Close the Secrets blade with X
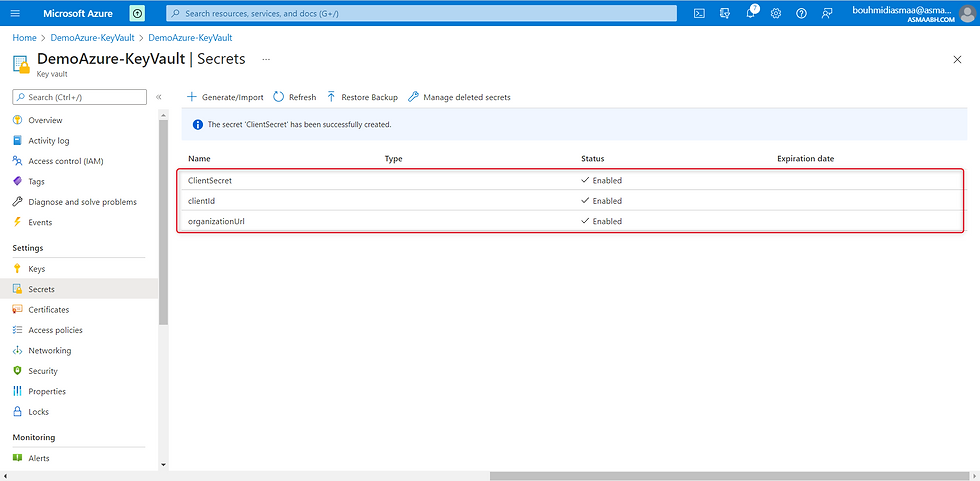980x481 pixels. (957, 60)
